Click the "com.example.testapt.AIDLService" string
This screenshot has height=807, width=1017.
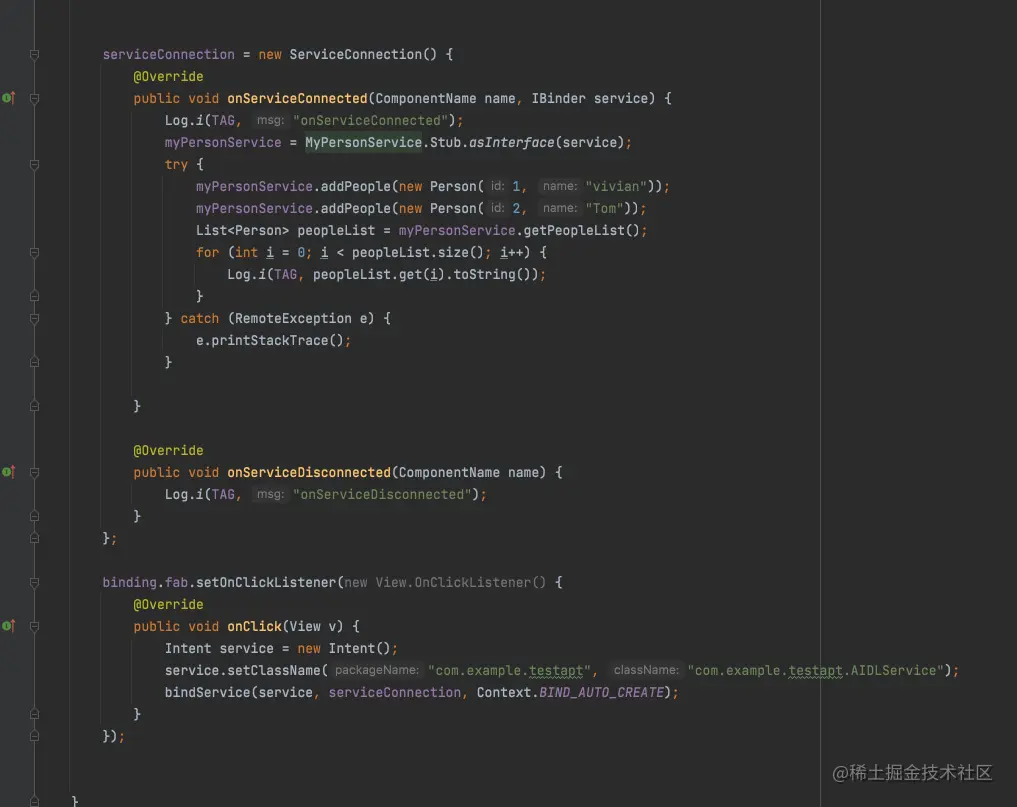(816, 670)
